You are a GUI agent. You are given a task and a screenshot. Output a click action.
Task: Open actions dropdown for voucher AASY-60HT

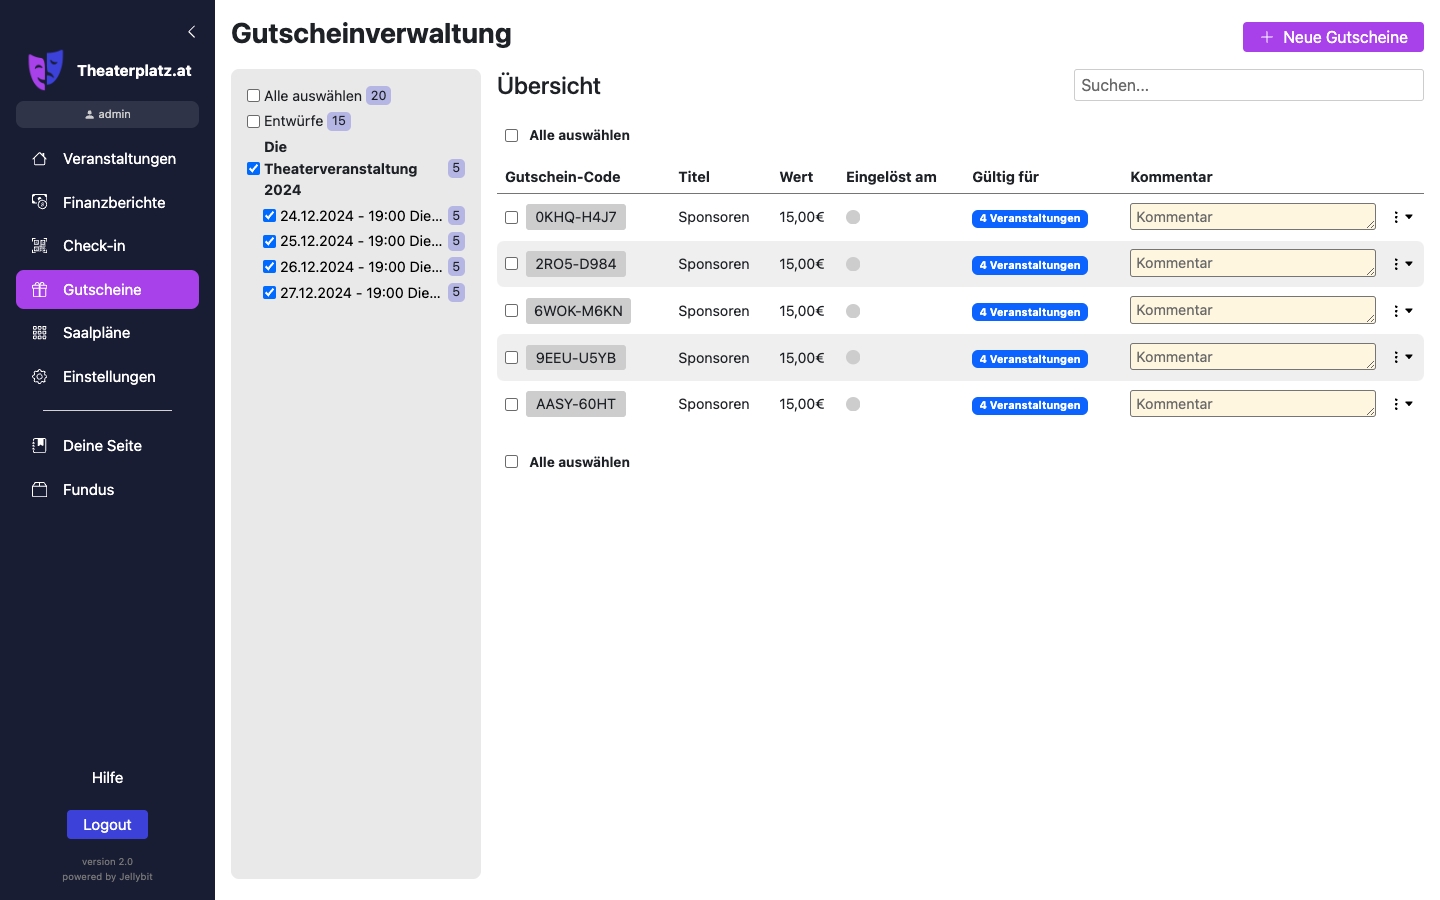(1402, 404)
